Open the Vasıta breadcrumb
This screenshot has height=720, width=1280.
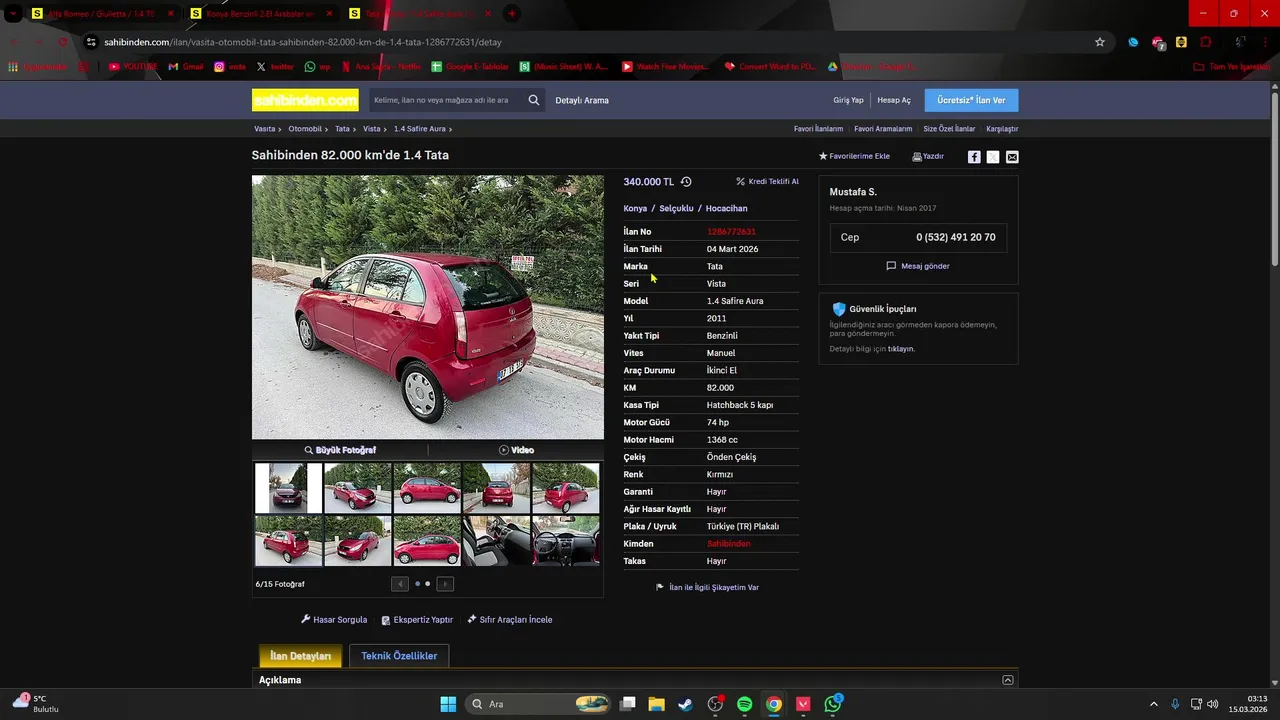264,129
